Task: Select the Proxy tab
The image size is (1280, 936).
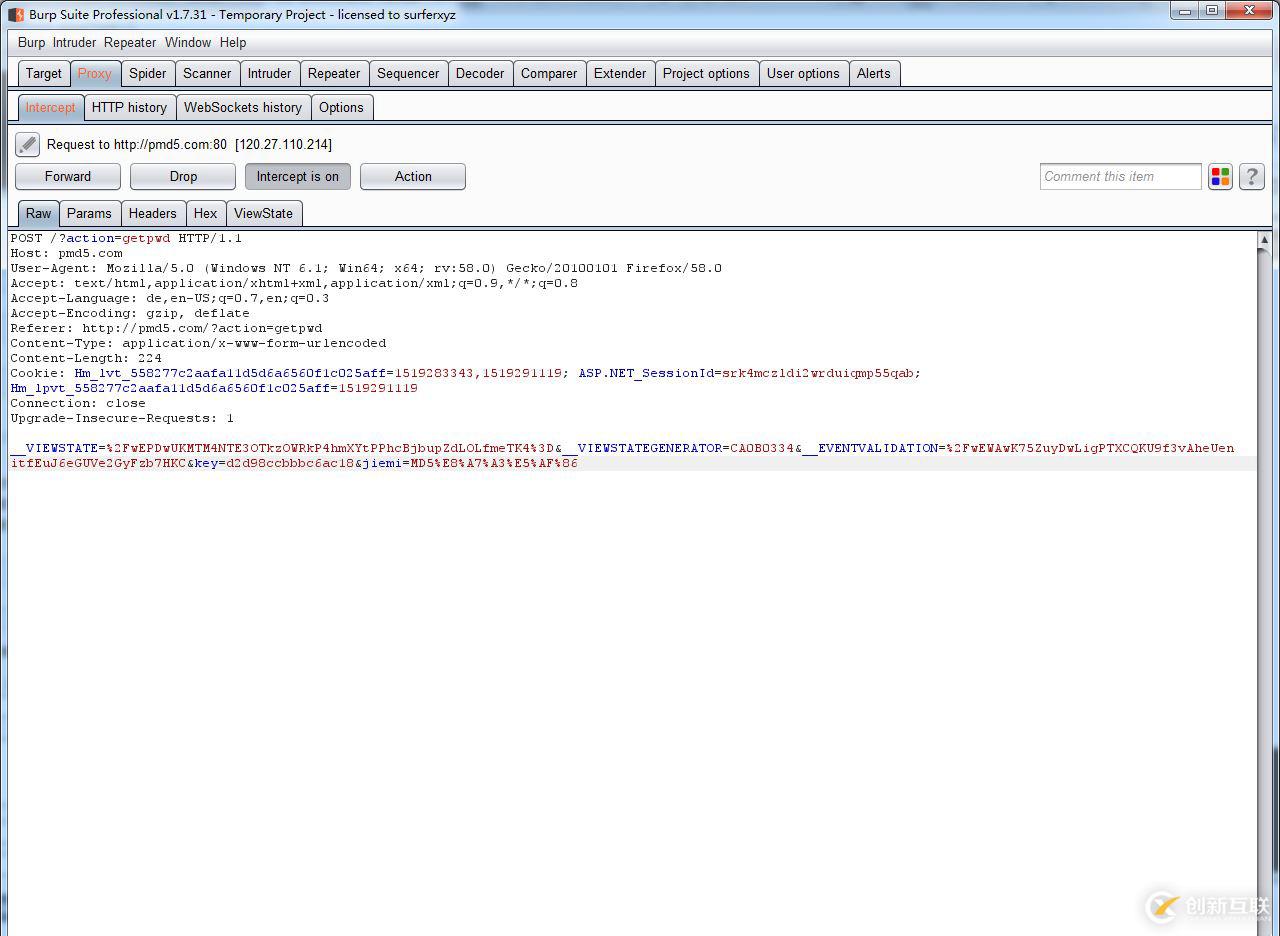Action: [x=95, y=74]
